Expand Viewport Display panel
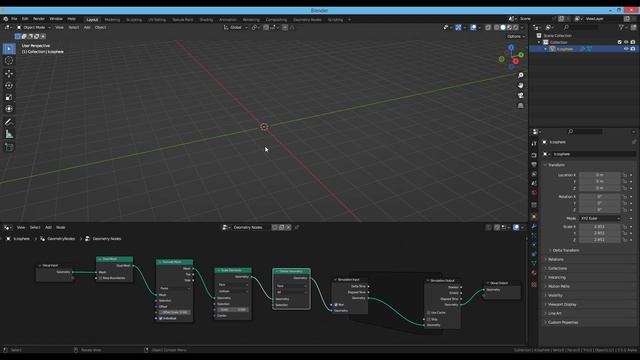The height and width of the screenshot is (360, 640). click(562, 304)
